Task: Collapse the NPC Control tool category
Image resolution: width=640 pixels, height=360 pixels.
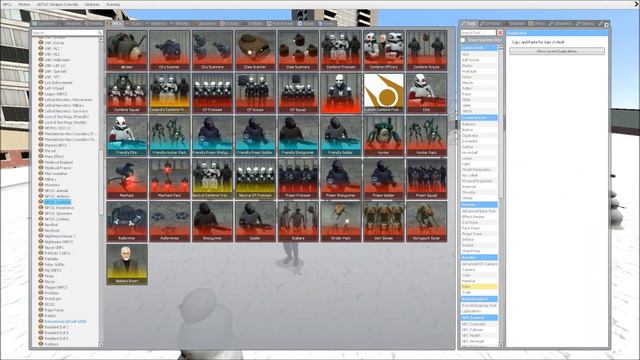Action: pyautogui.click(x=479, y=318)
